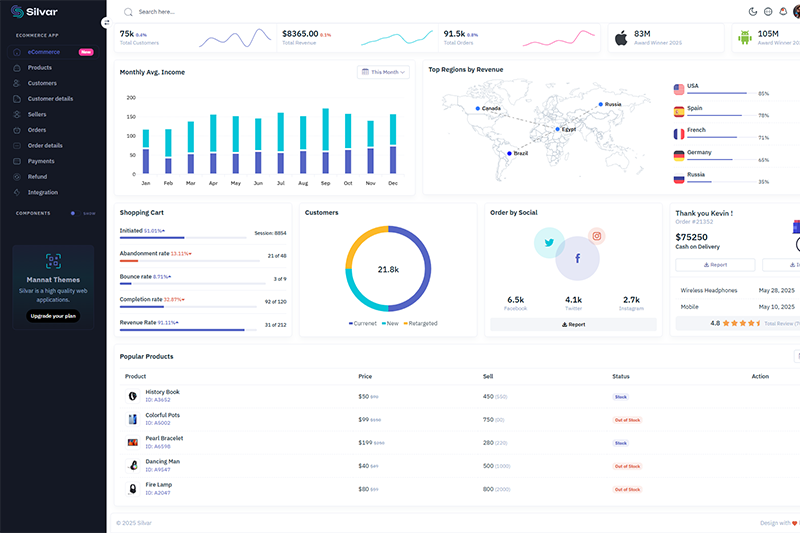Open the Payments sidebar item
The height and width of the screenshot is (533, 800).
pyautogui.click(x=41, y=161)
